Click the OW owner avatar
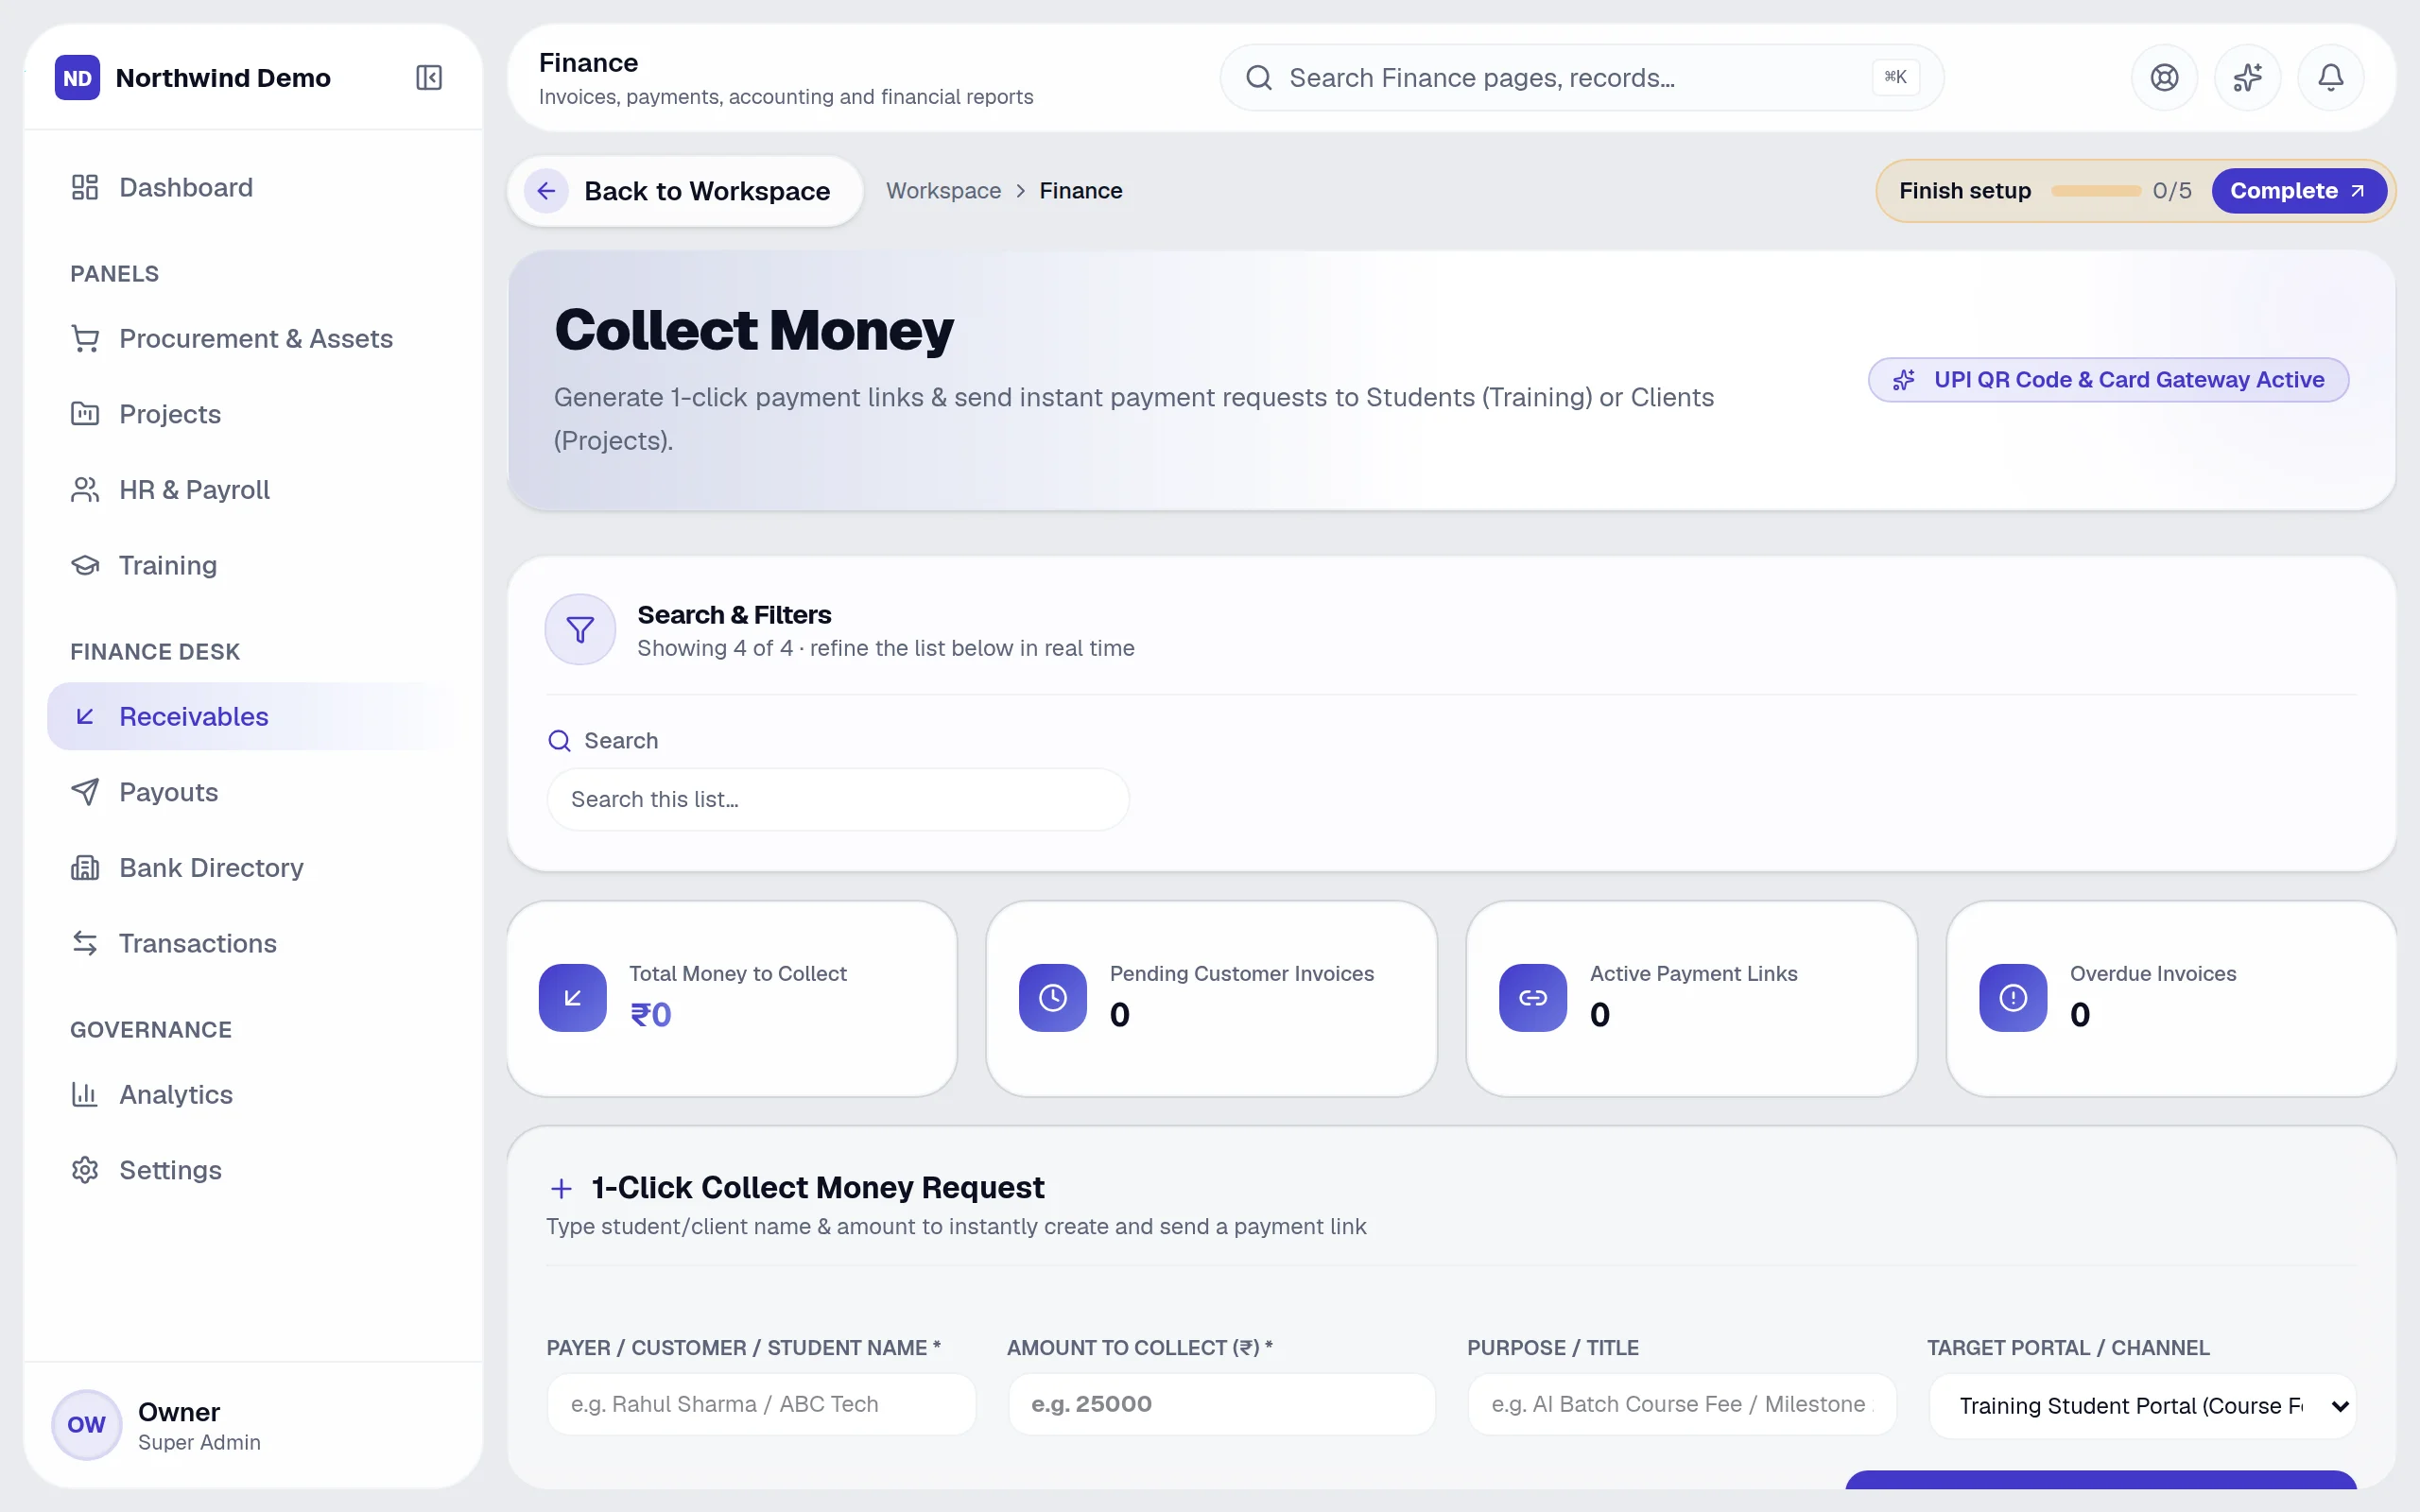 click(86, 1424)
